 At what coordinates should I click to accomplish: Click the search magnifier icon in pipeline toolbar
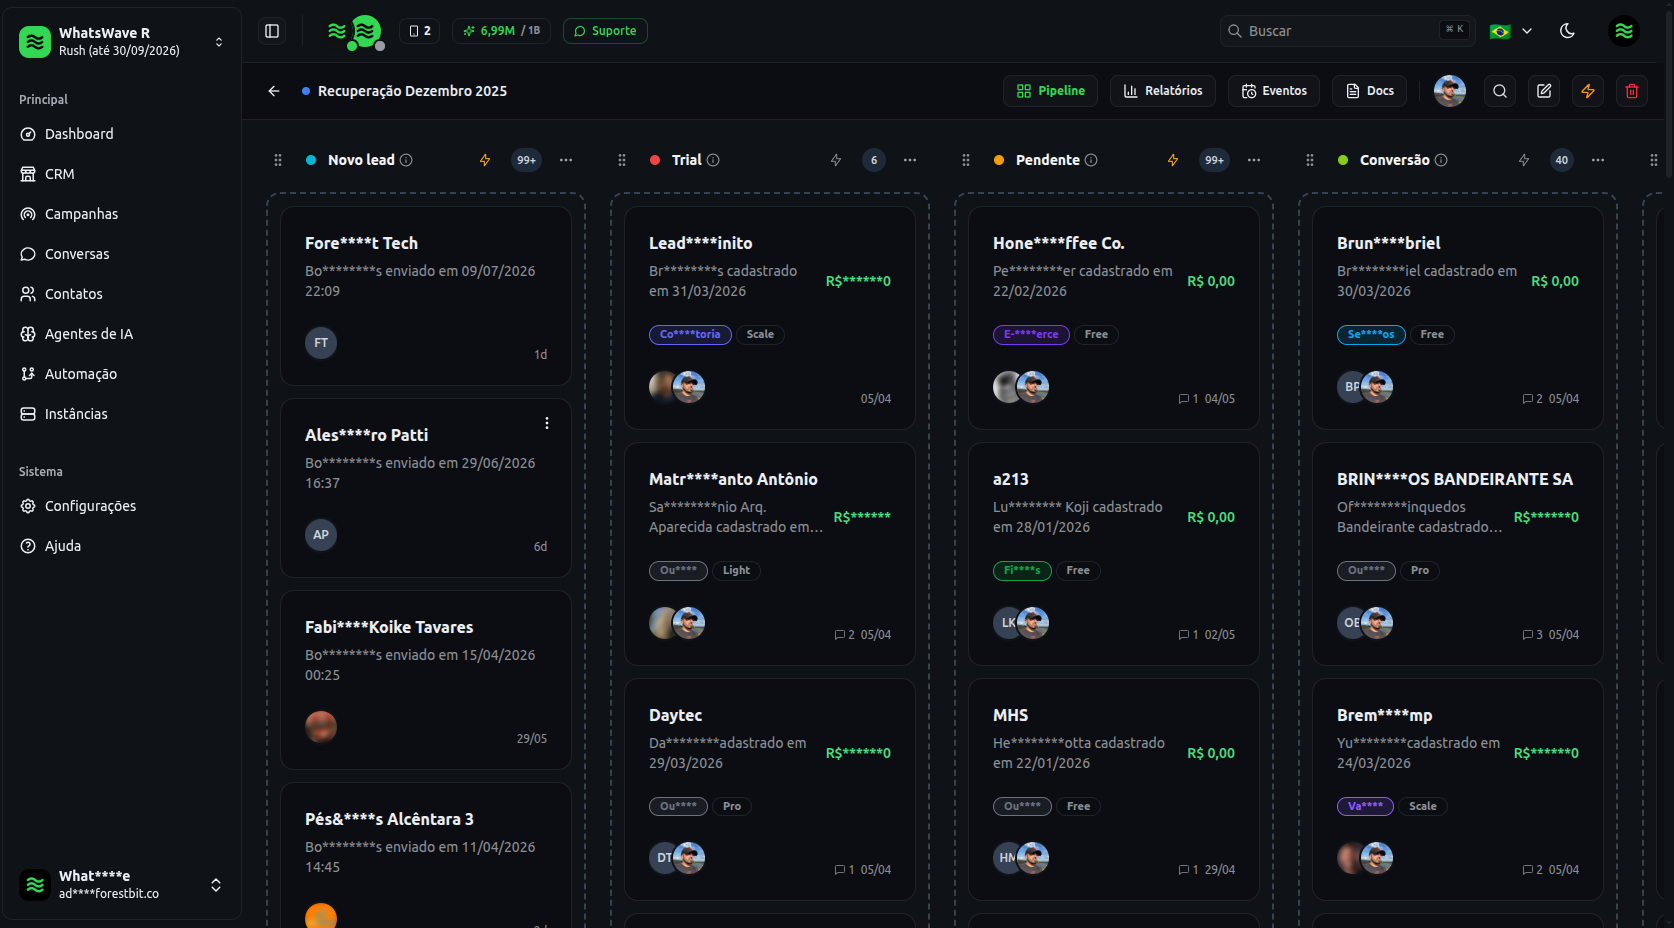coord(1500,91)
